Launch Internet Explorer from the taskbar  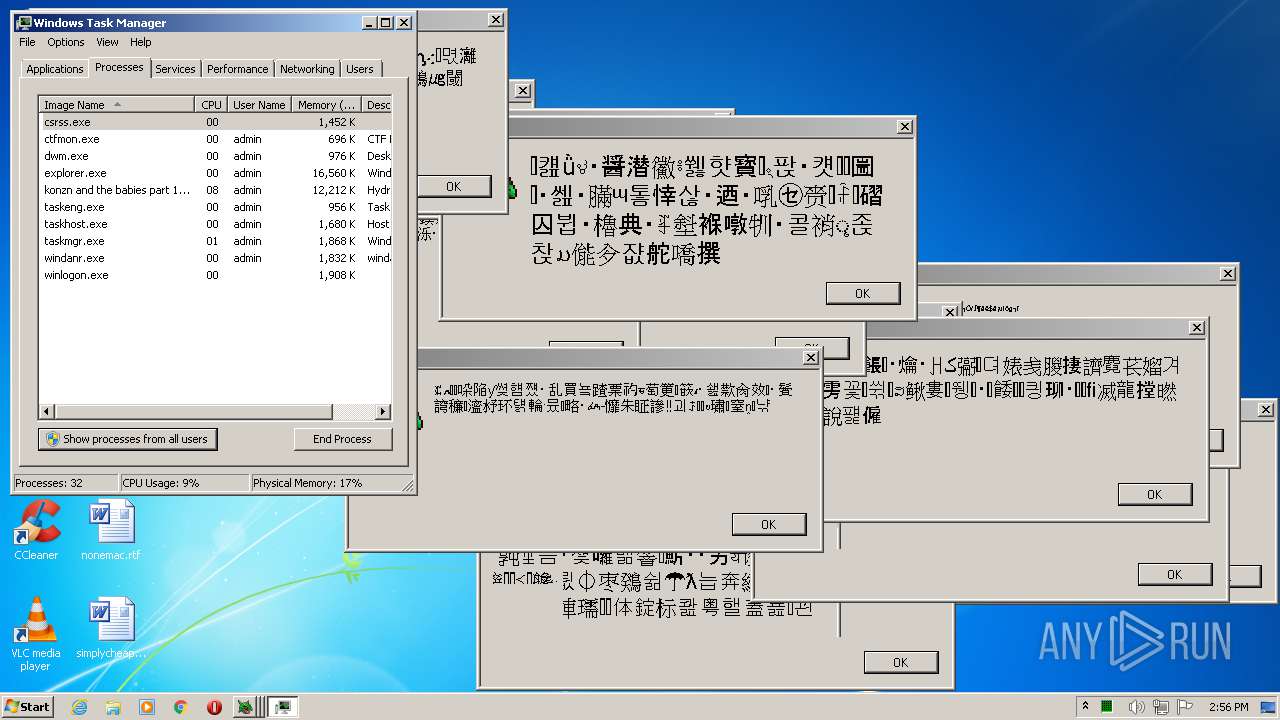[80, 707]
